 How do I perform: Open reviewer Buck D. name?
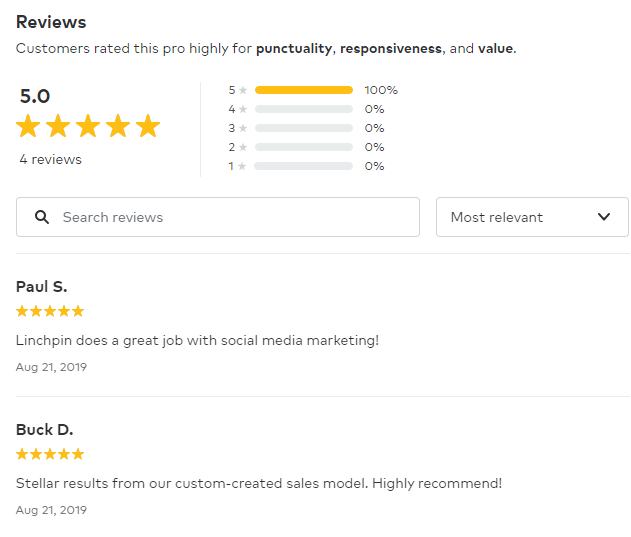click(x=45, y=430)
